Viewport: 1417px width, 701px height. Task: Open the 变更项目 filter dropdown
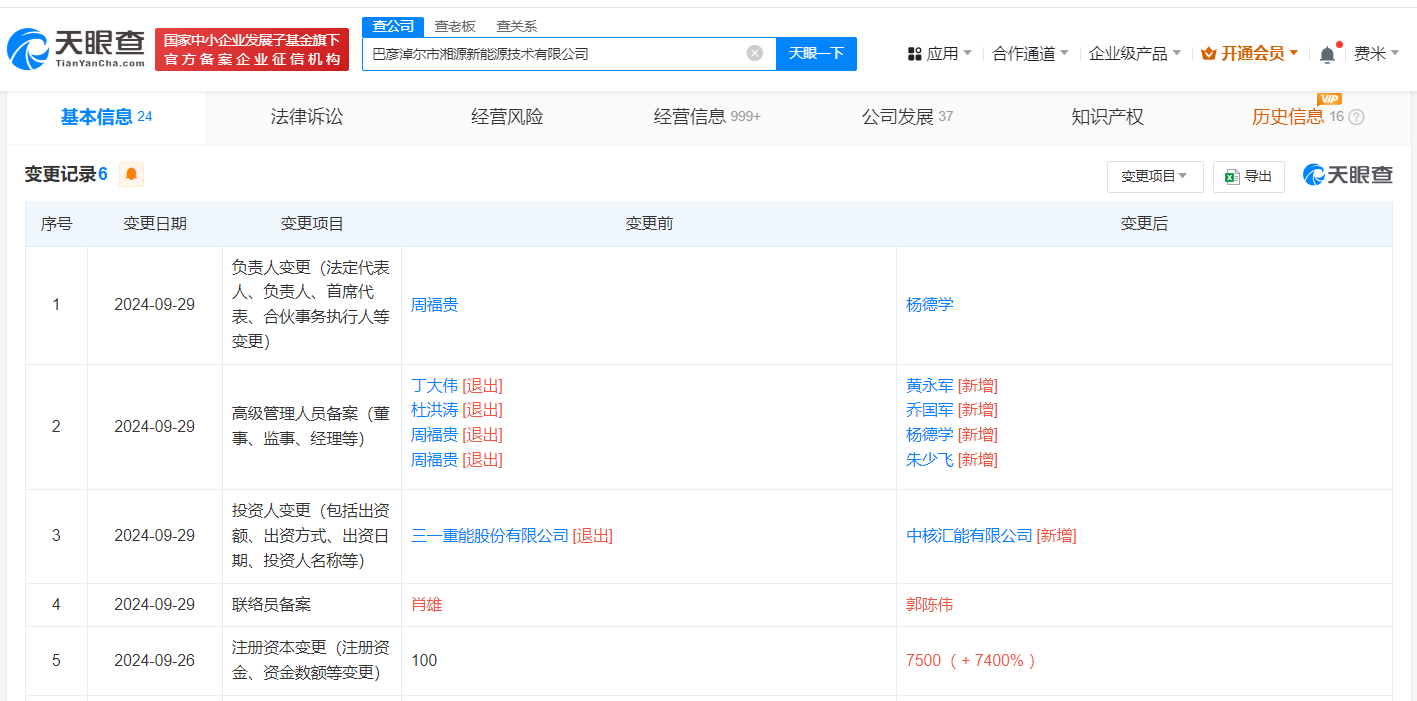(1154, 176)
